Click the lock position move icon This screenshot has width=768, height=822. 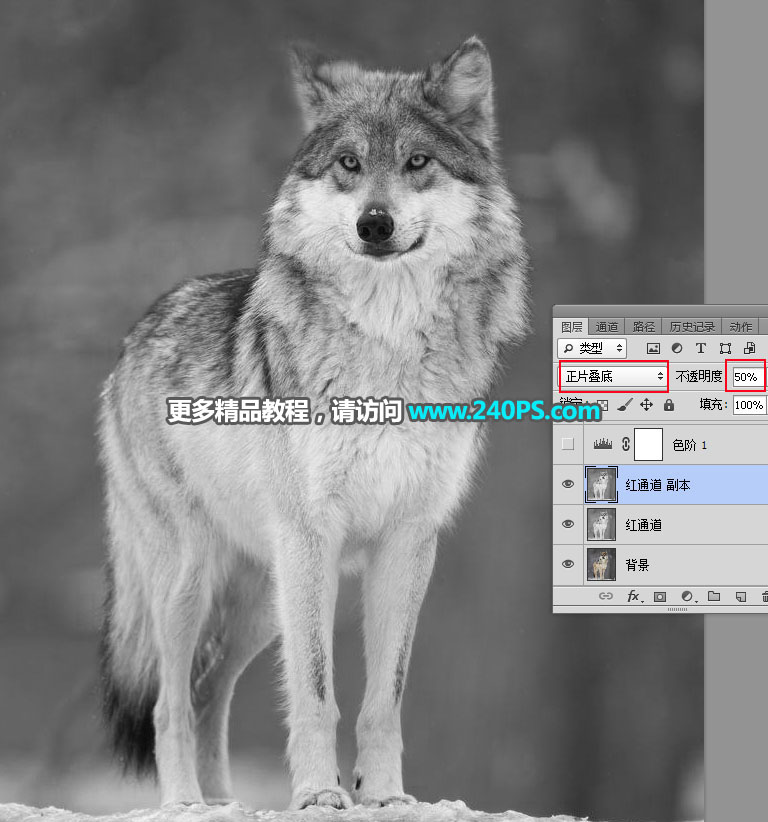(x=646, y=405)
